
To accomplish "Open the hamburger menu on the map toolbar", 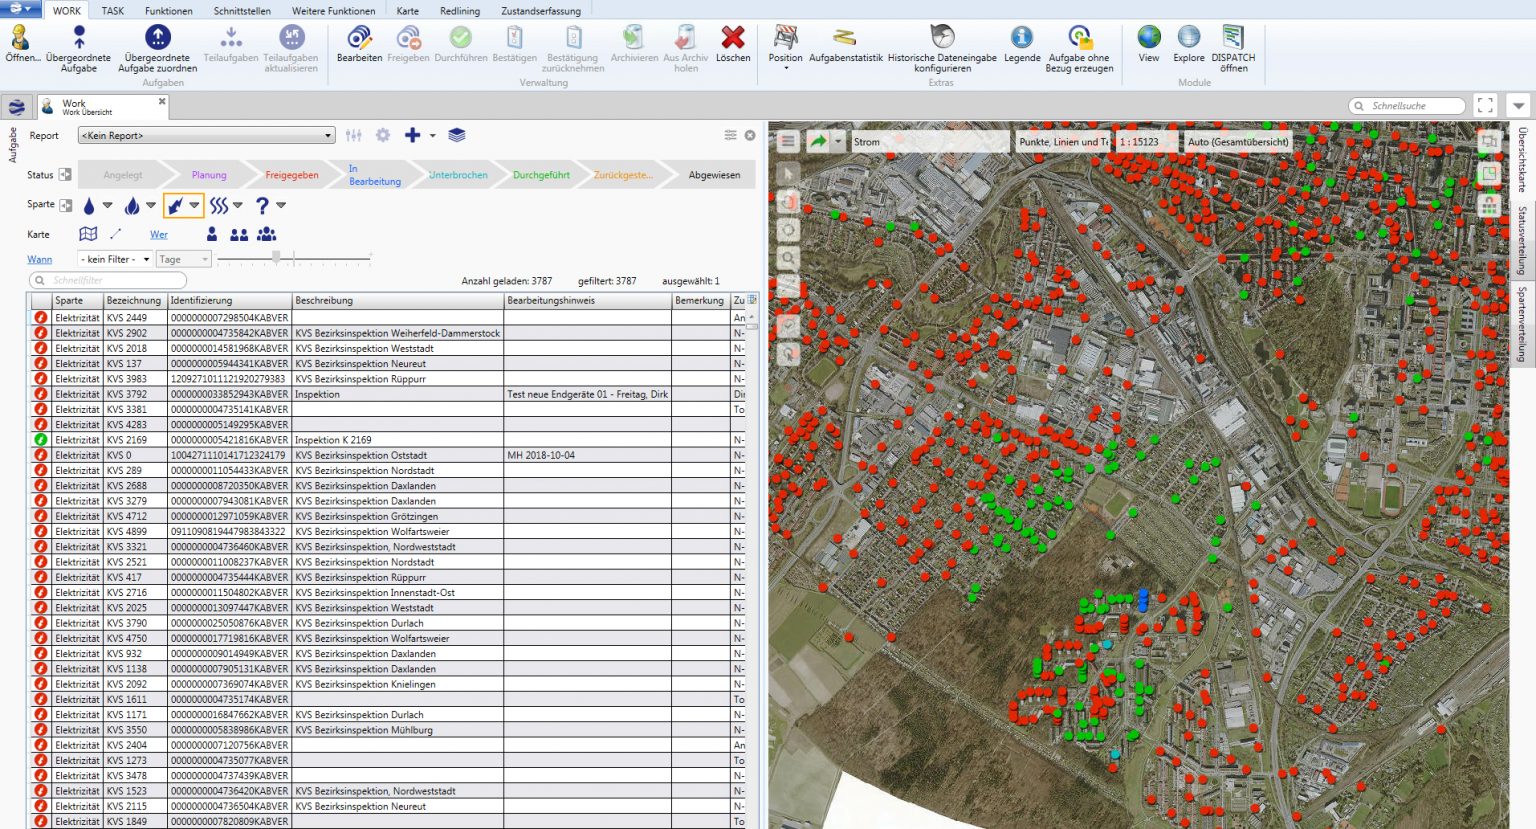I will (x=785, y=141).
